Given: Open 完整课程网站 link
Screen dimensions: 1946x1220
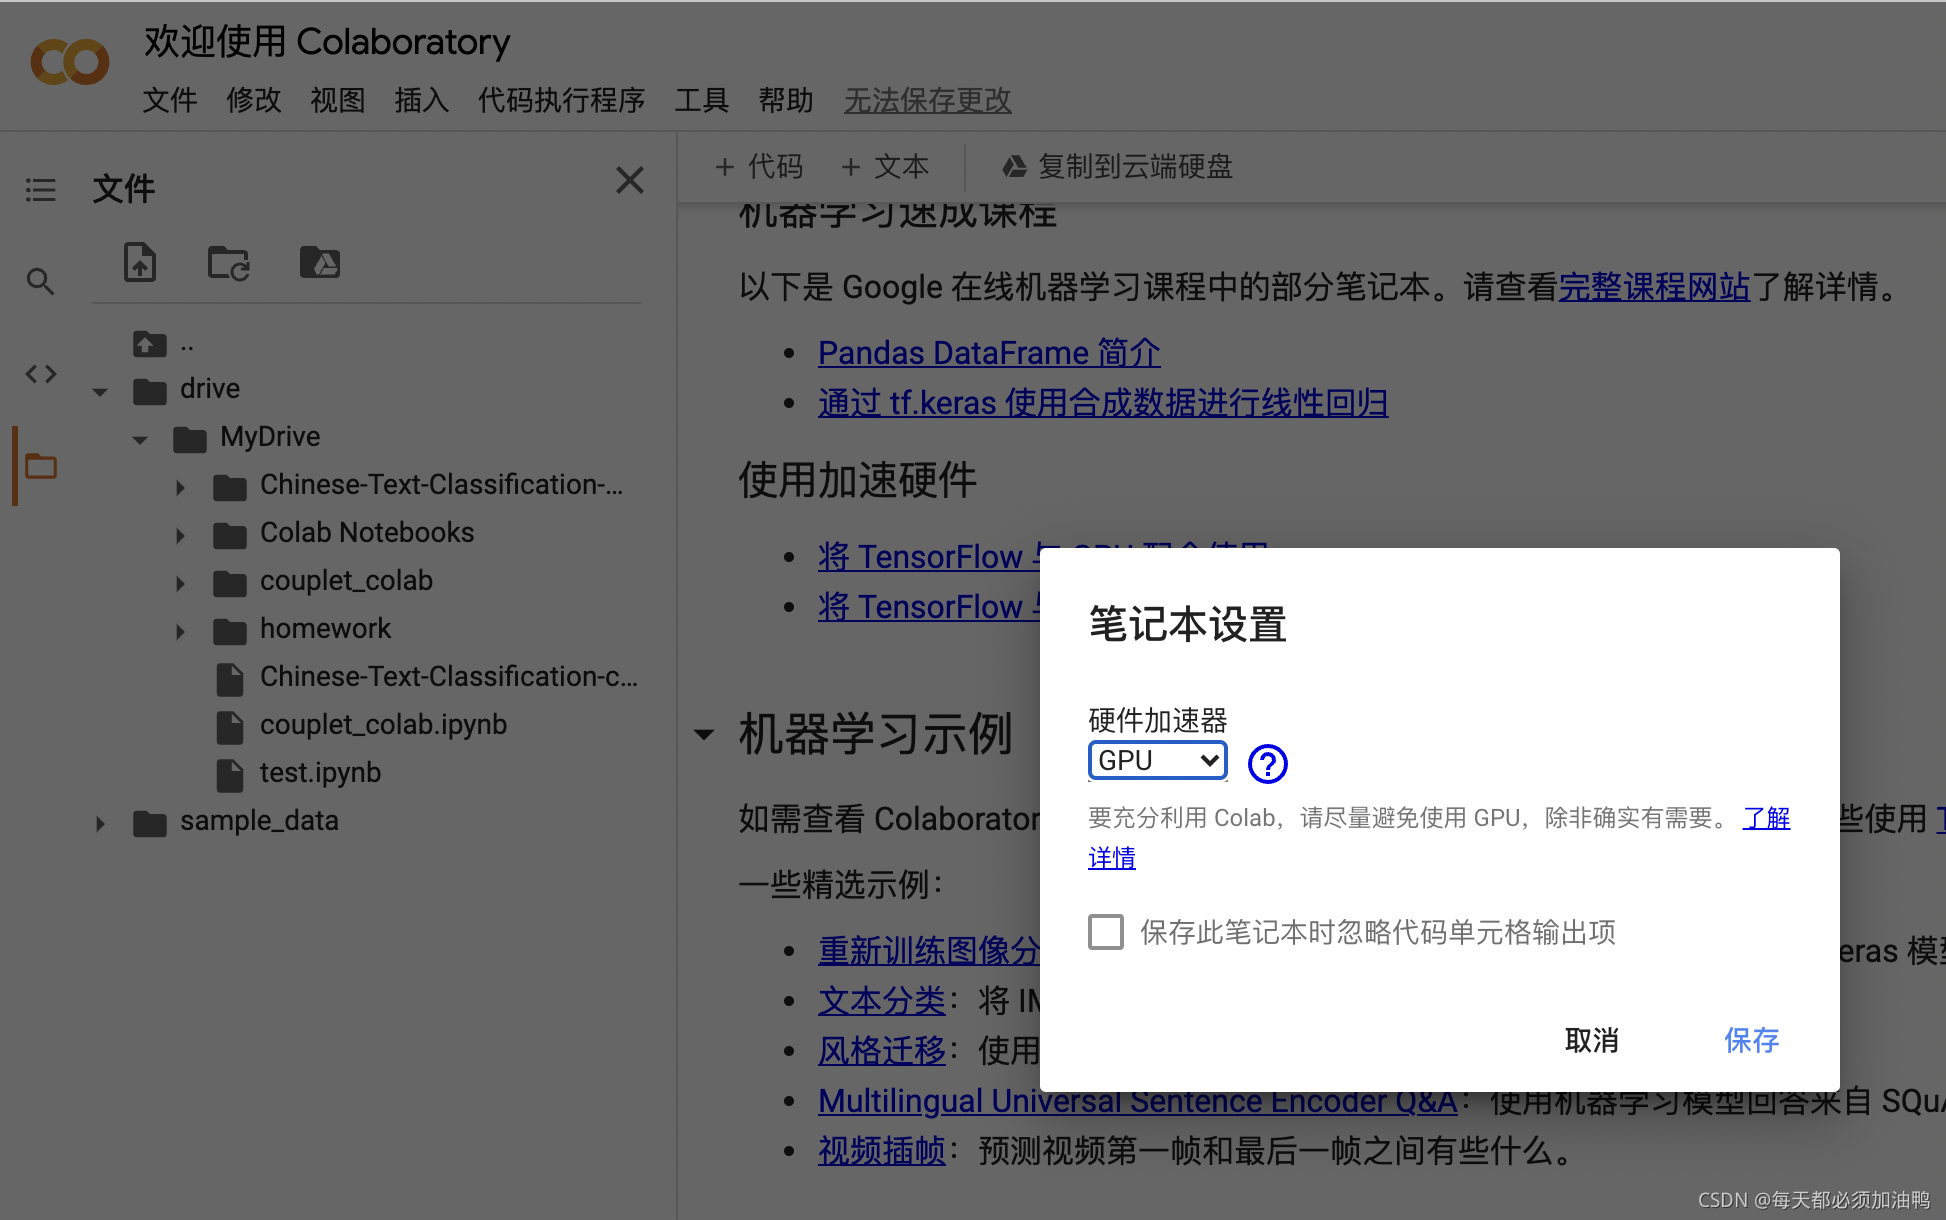Looking at the screenshot, I should pos(1655,288).
